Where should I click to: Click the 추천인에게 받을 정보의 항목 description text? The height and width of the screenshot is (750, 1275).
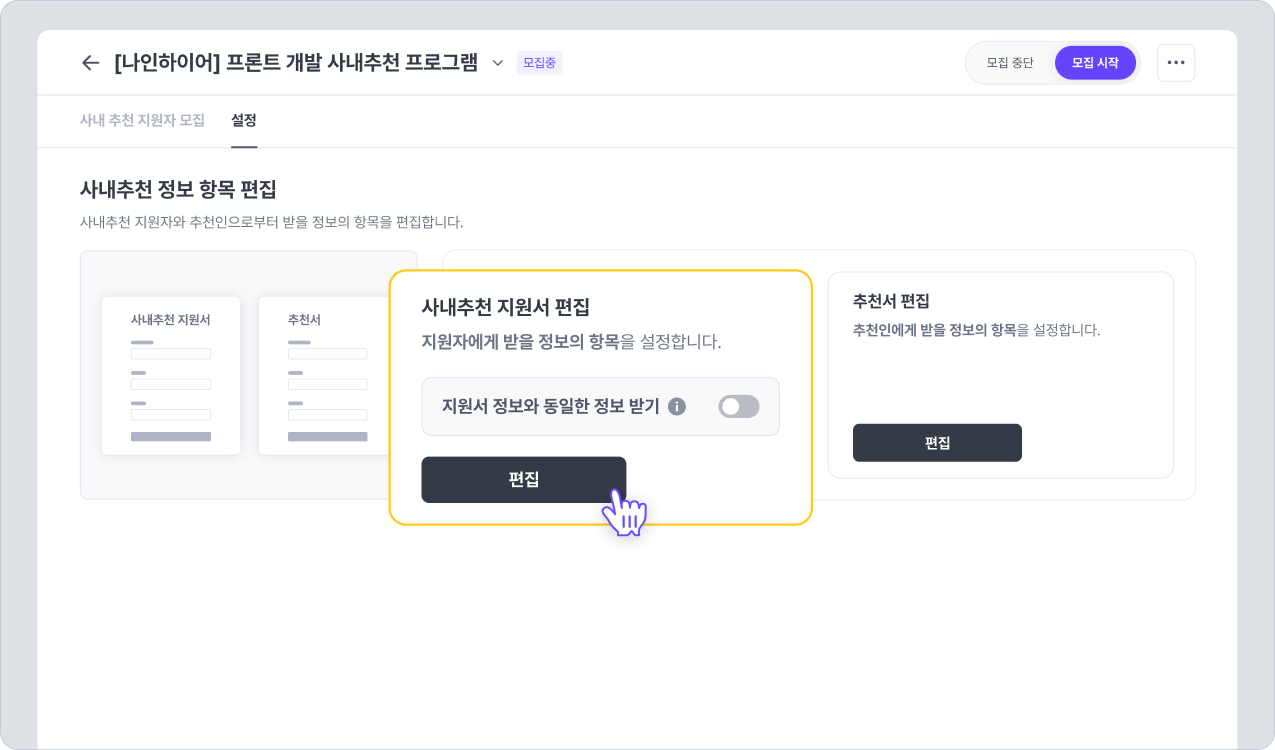pyautogui.click(x=976, y=330)
